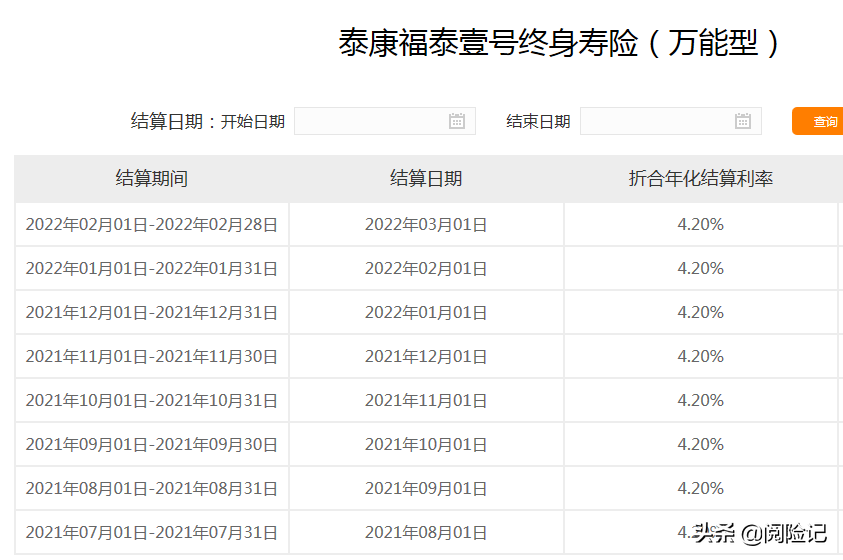This screenshot has width=843, height=560.
Task: Select the title 泰康福泰壹号终身寿险（万能型）
Action: 559,43
